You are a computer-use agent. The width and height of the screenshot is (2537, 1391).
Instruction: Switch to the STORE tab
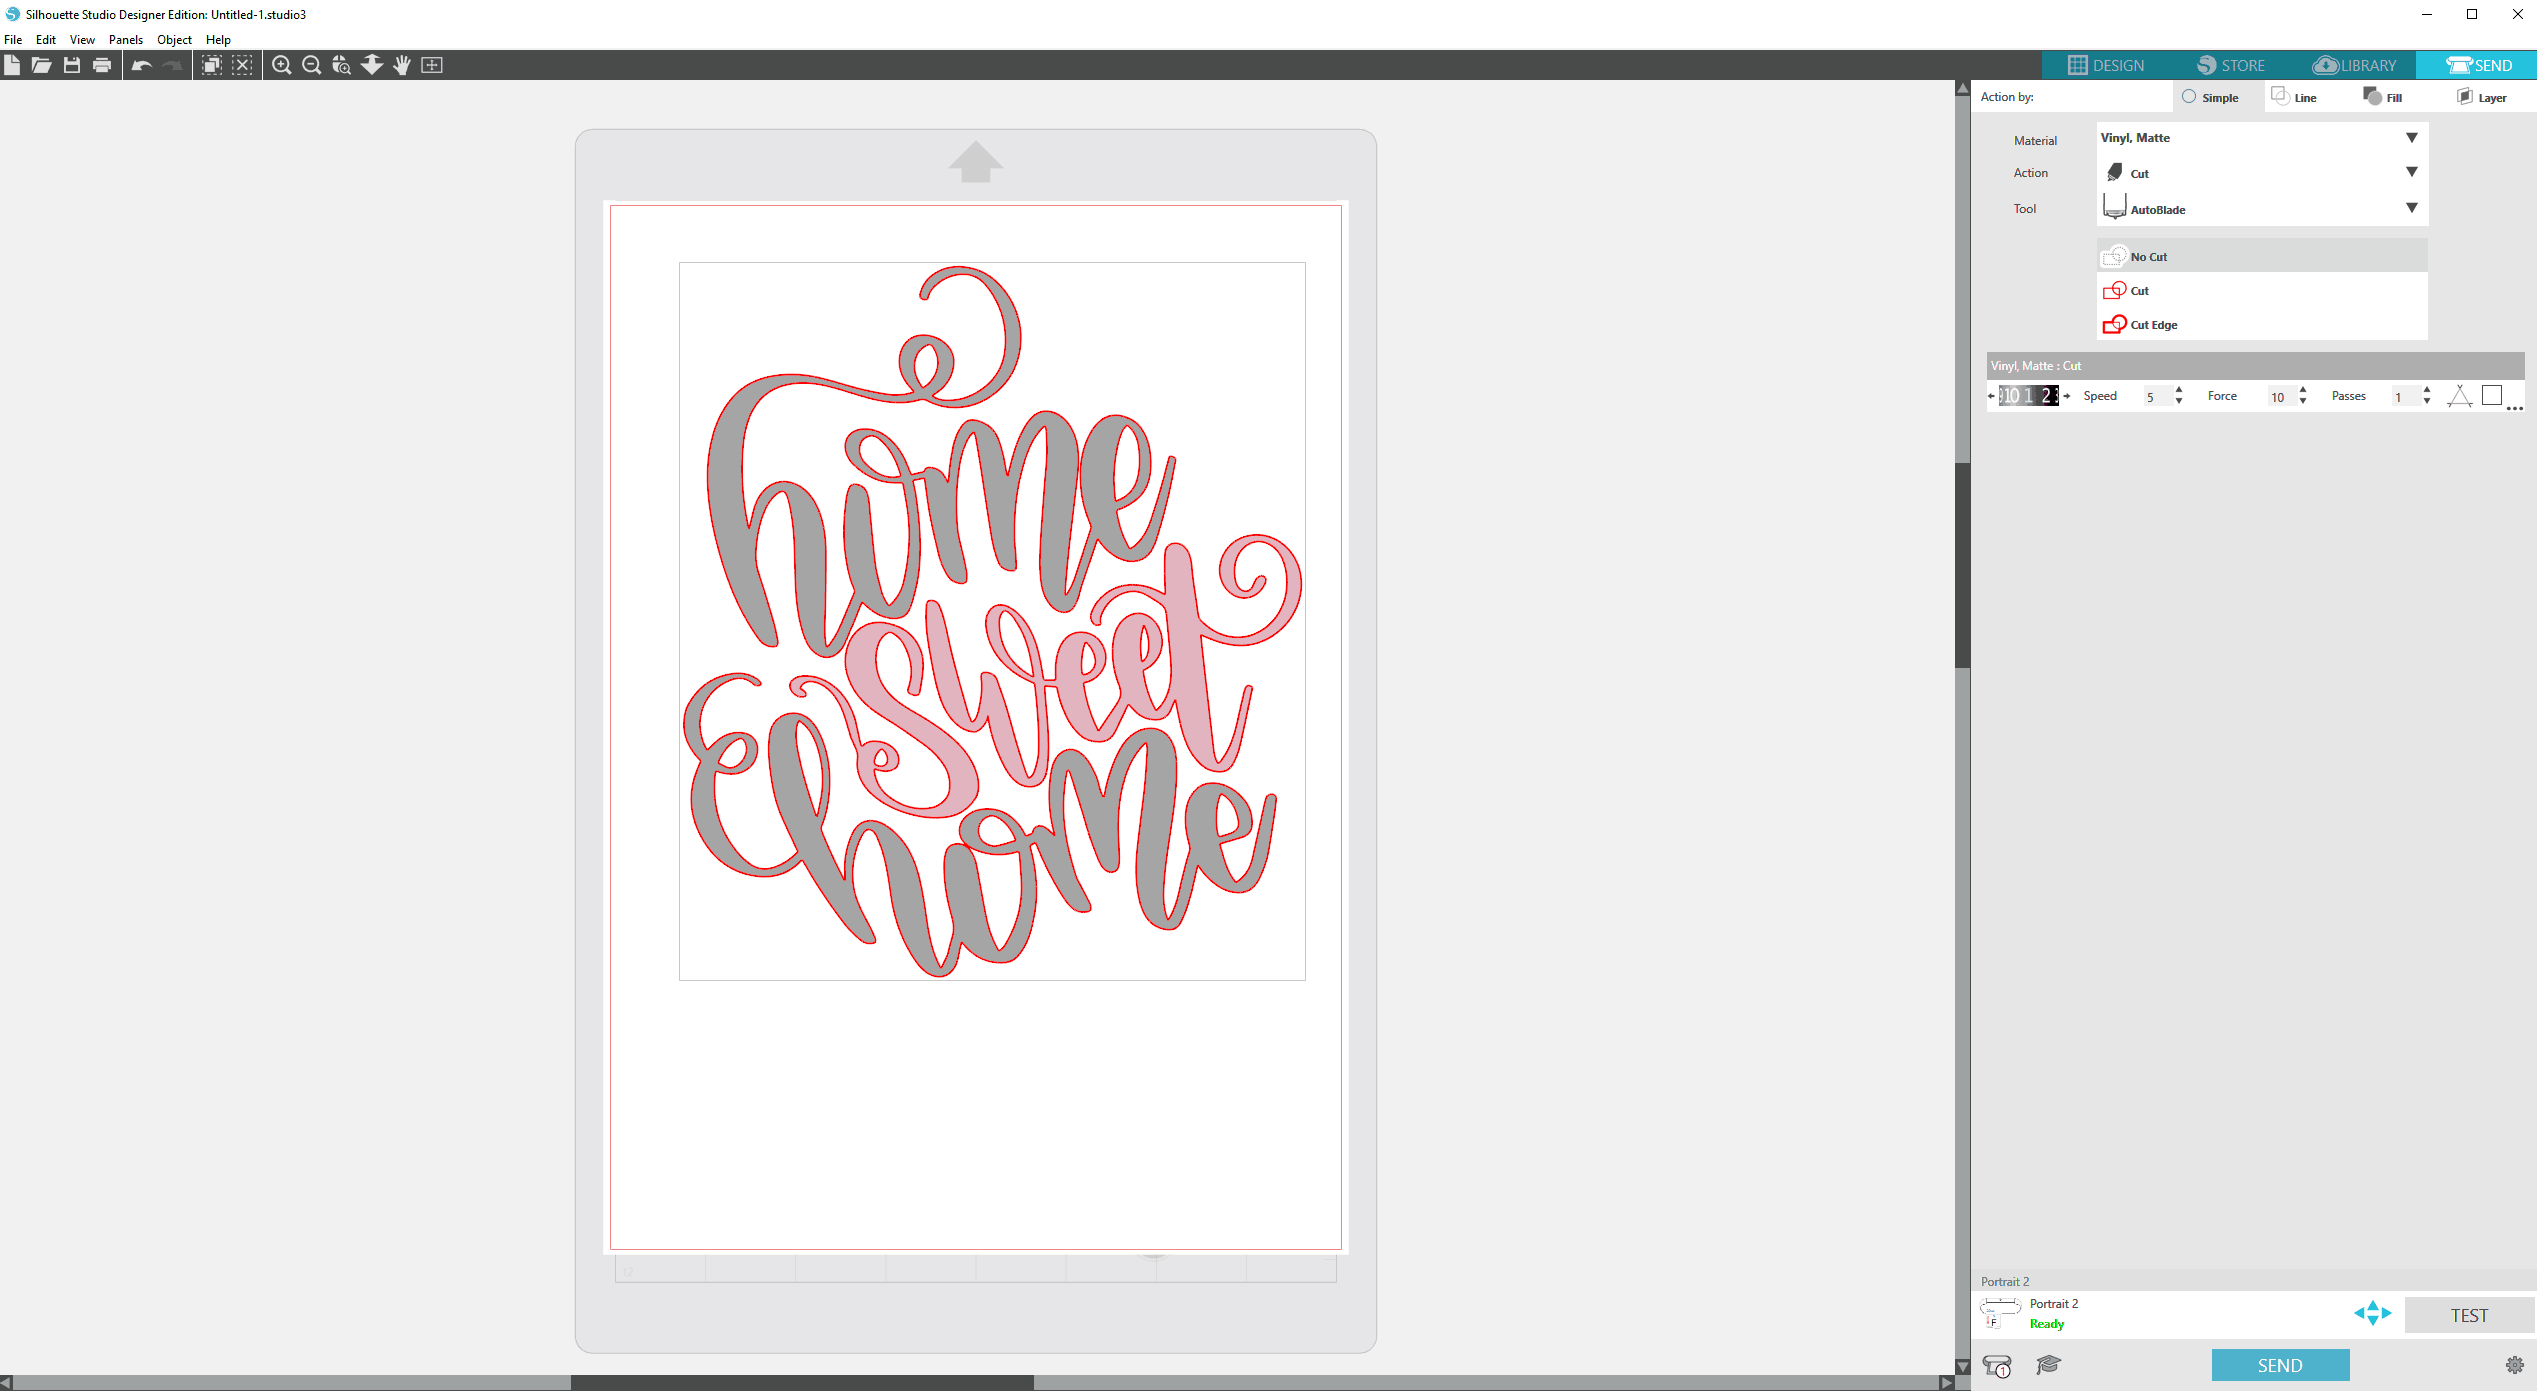2229,65
